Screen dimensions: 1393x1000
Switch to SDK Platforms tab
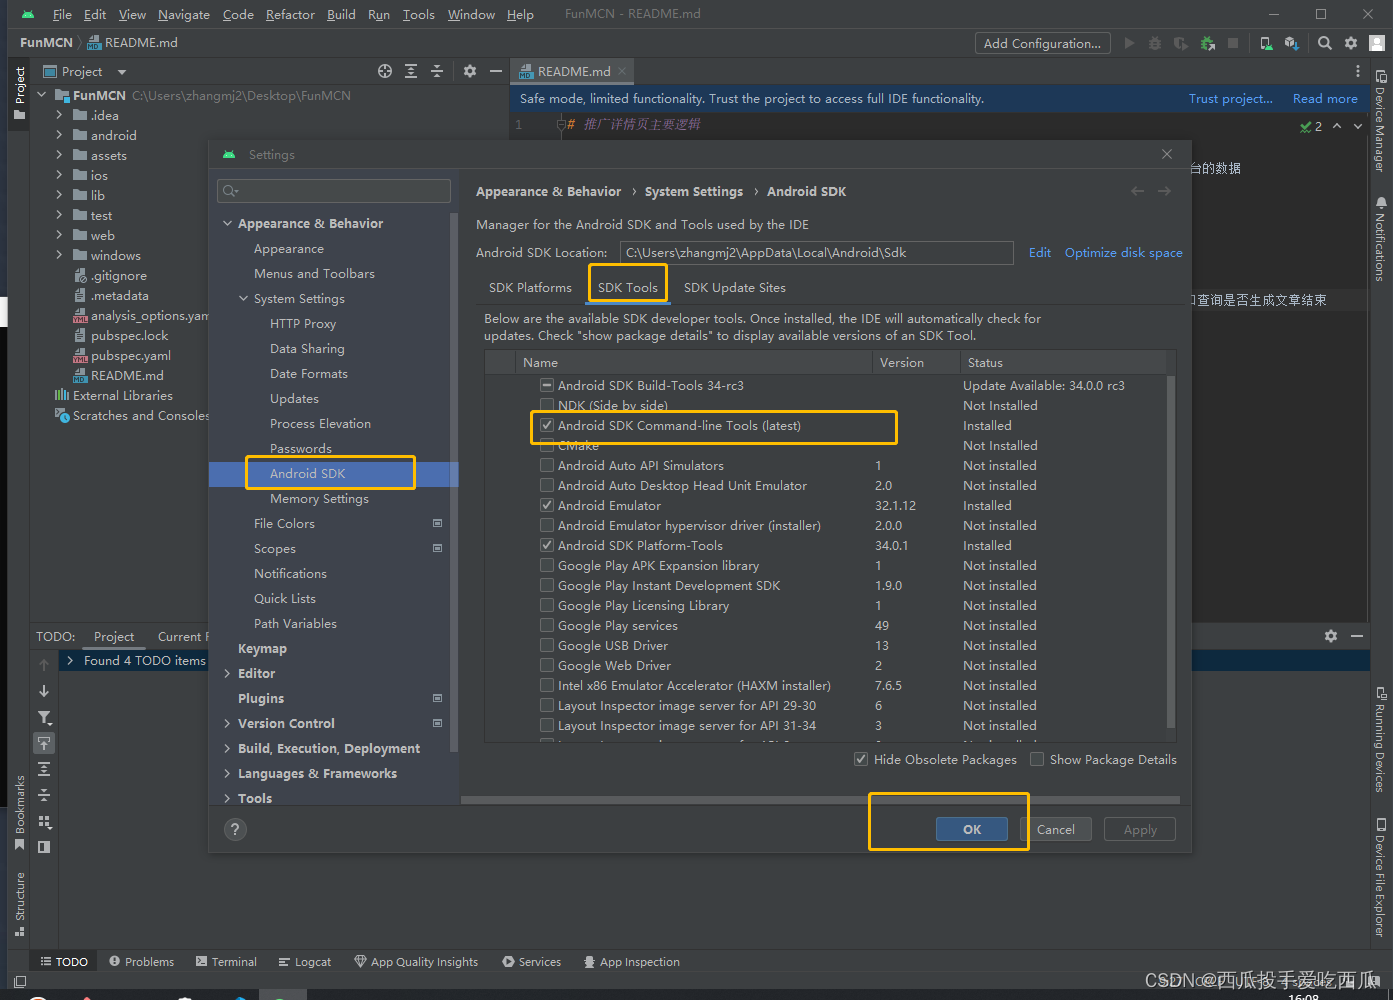[x=530, y=287]
